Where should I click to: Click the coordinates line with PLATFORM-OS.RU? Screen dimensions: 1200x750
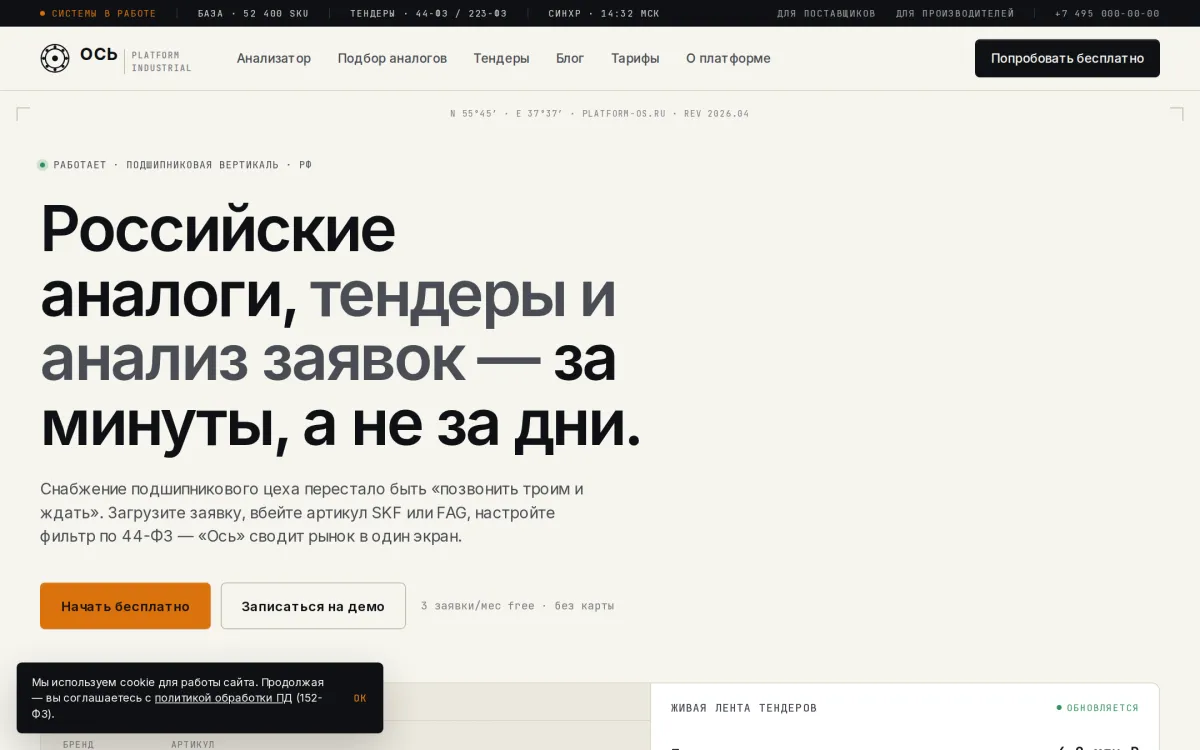(x=600, y=114)
